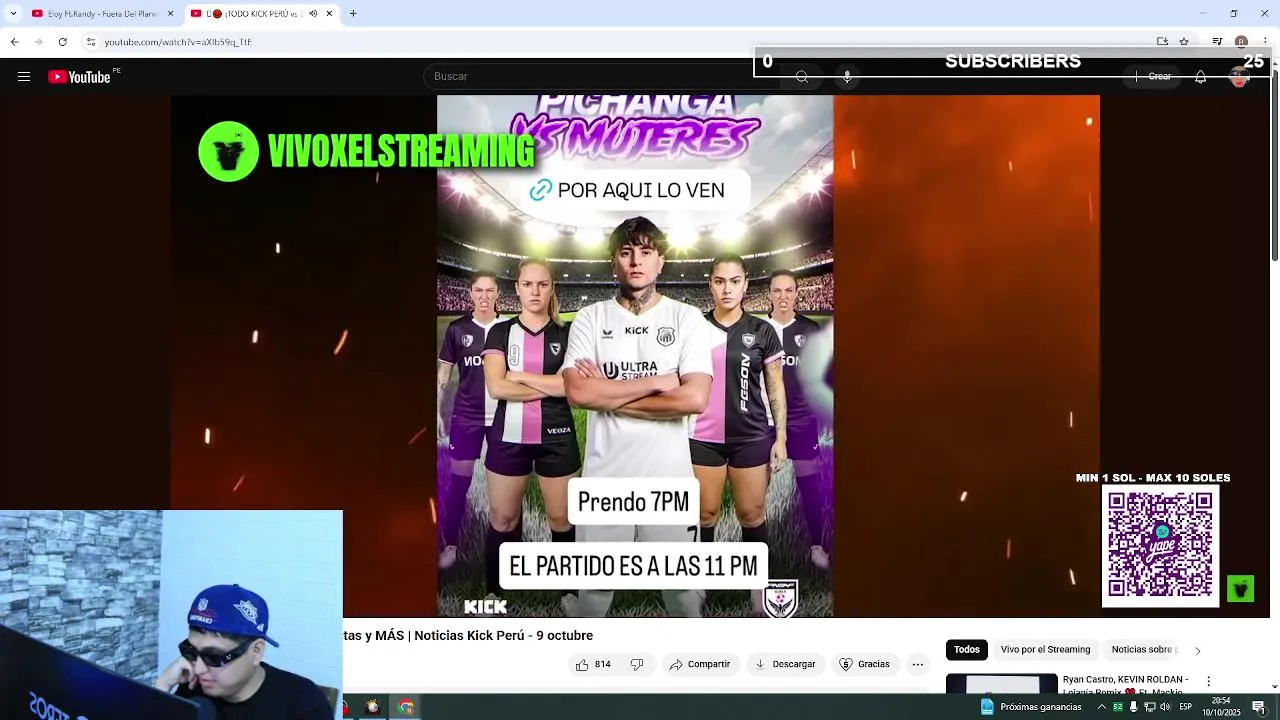Close the TODO KICK PERÚ tab
The width and height of the screenshot is (1280, 720).
329,14
